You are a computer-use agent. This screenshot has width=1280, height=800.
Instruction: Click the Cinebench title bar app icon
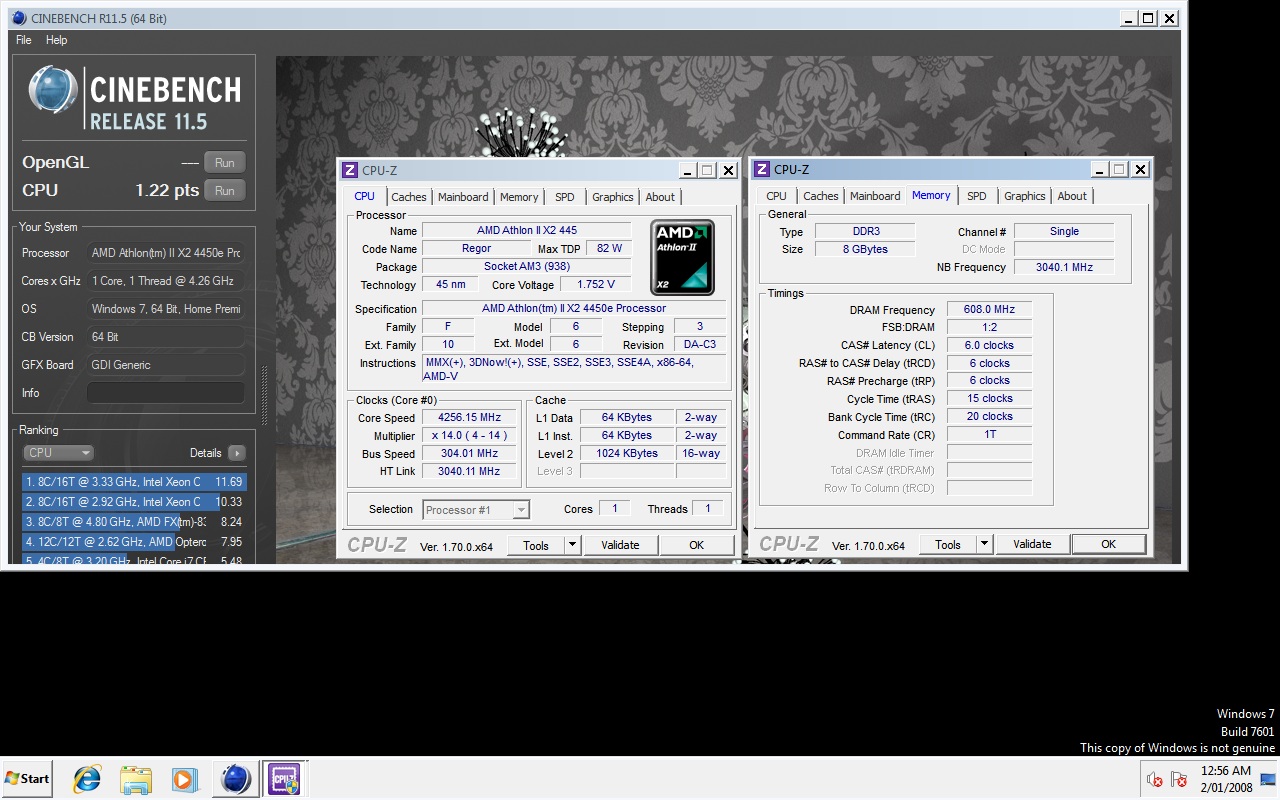coord(19,18)
